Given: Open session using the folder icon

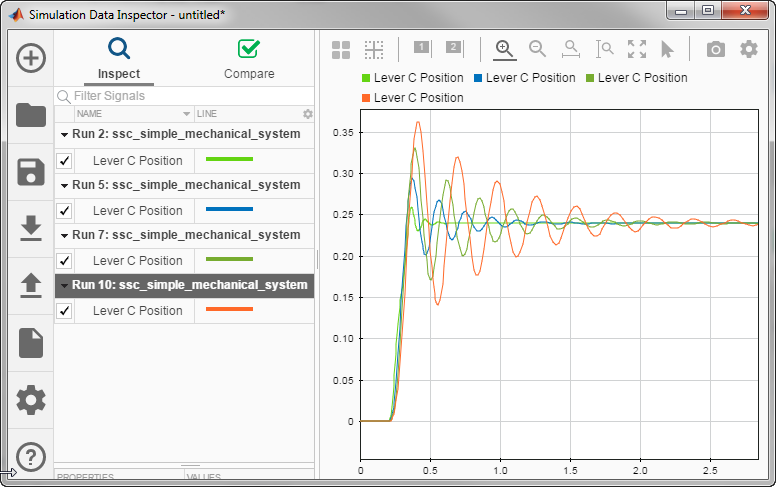Looking at the screenshot, I should 31,115.
